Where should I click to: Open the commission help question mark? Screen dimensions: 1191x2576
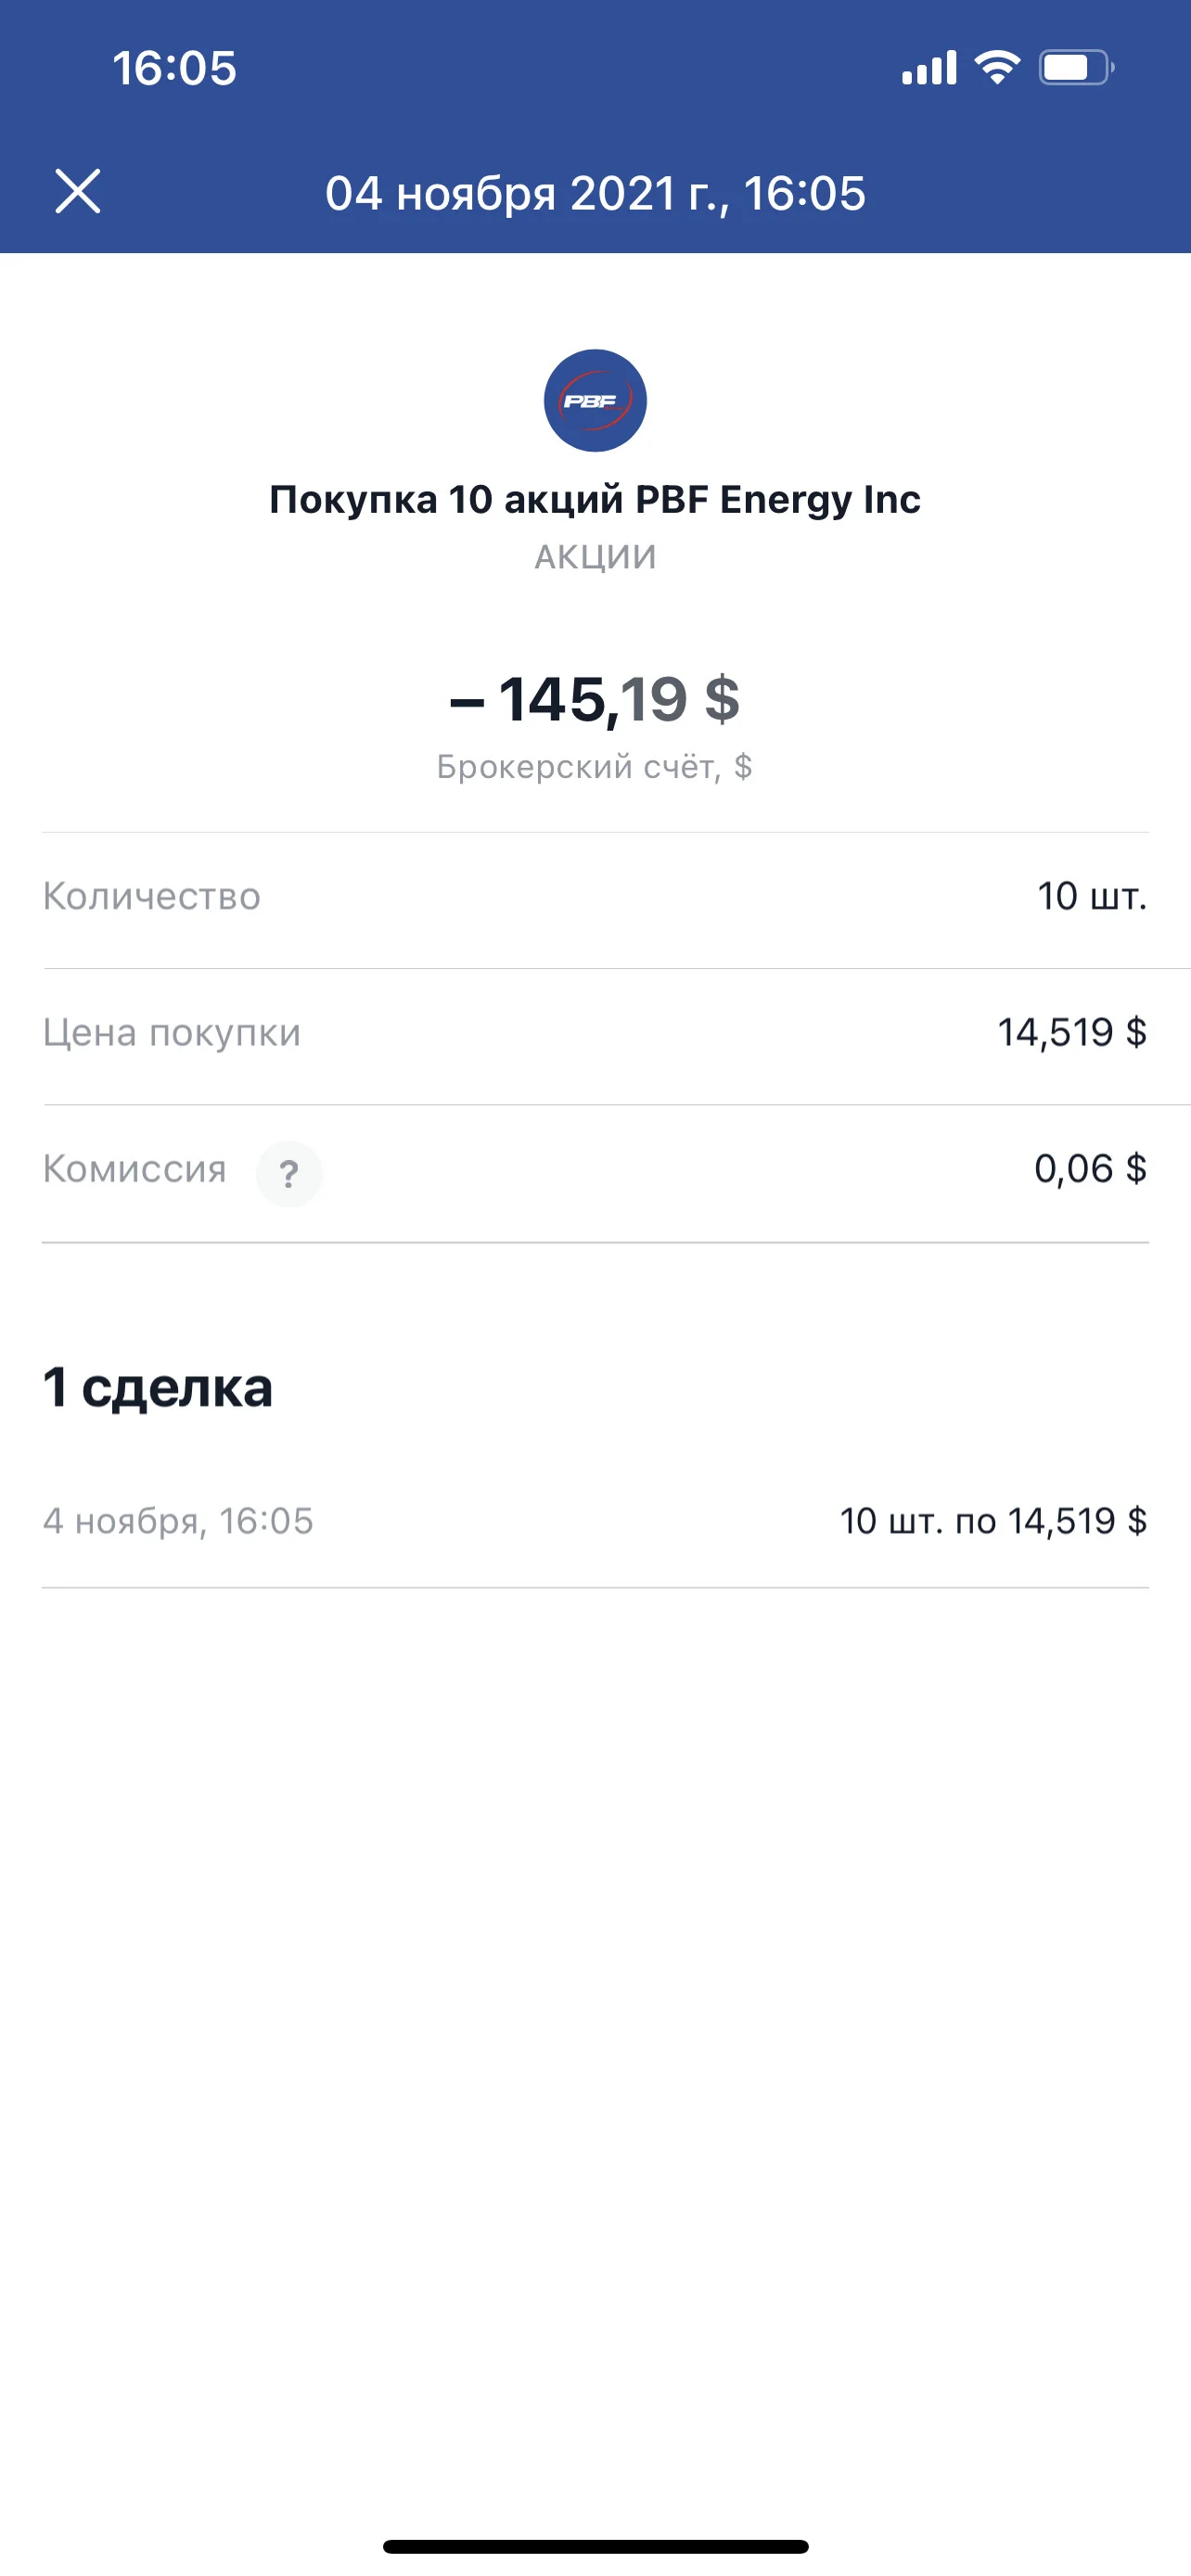tap(289, 1173)
